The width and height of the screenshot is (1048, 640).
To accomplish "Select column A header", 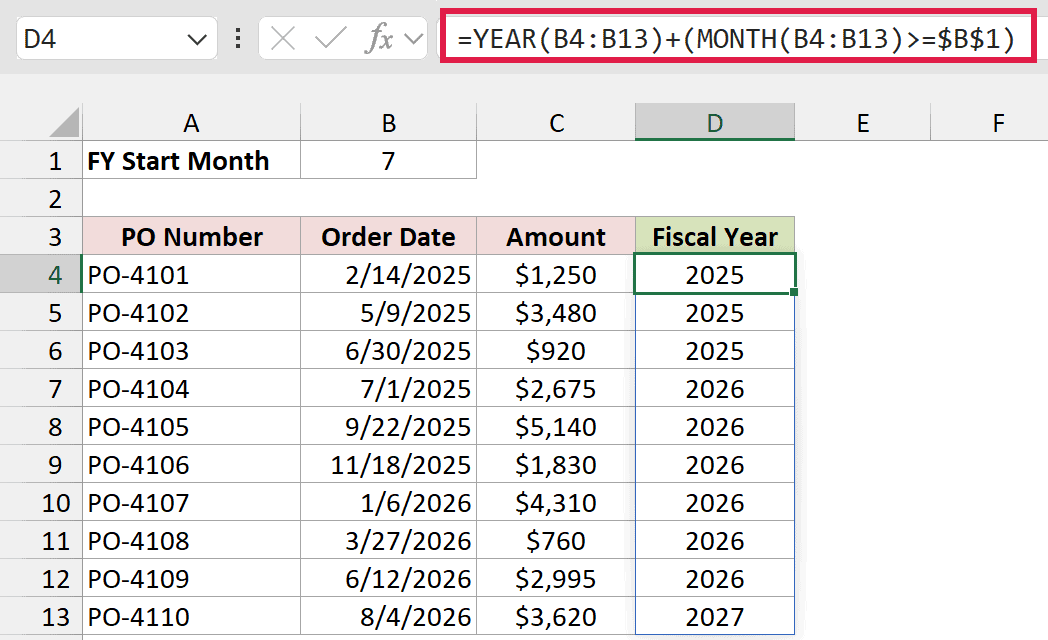I will (191, 122).
